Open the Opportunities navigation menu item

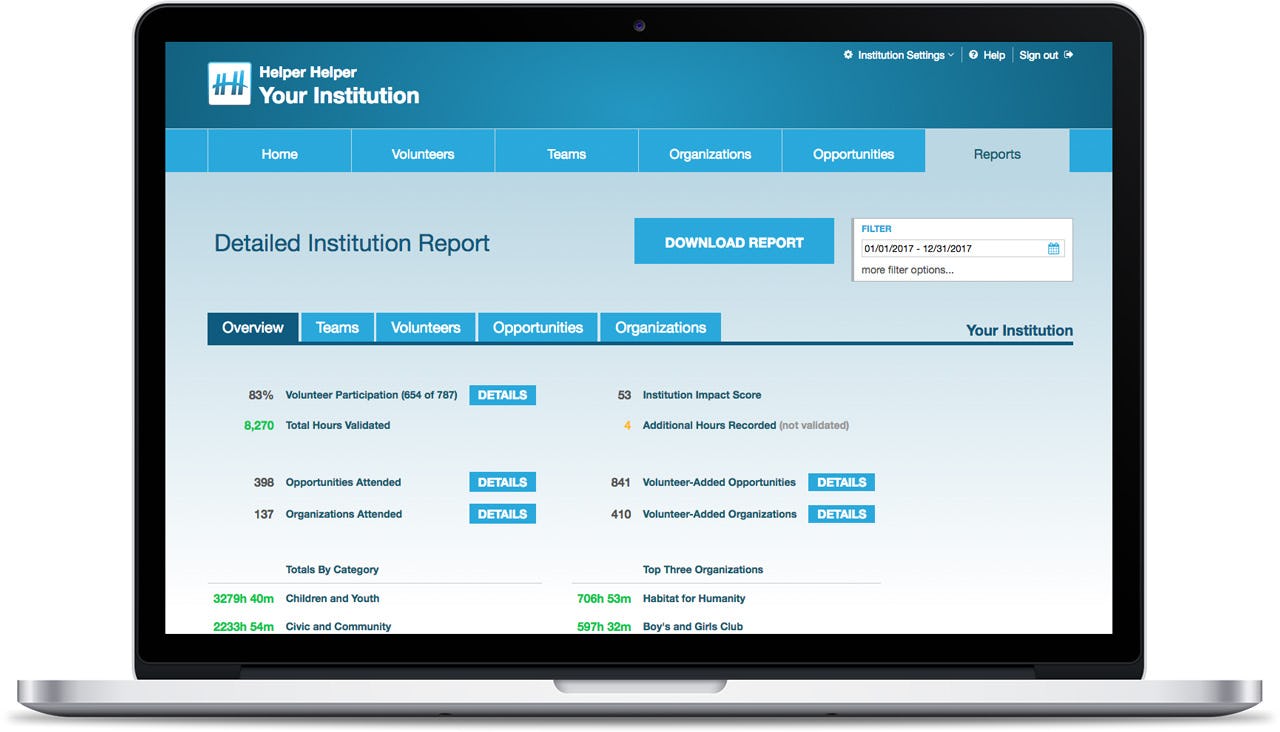click(x=853, y=153)
